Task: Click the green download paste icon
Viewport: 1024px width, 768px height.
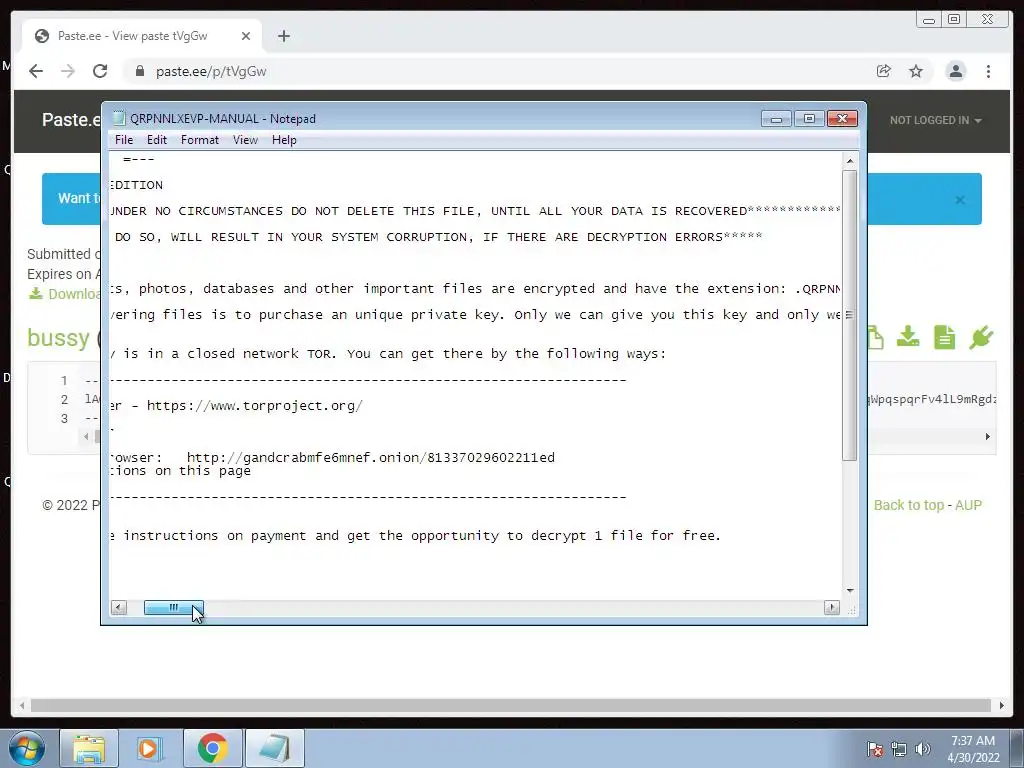Action: coord(908,337)
